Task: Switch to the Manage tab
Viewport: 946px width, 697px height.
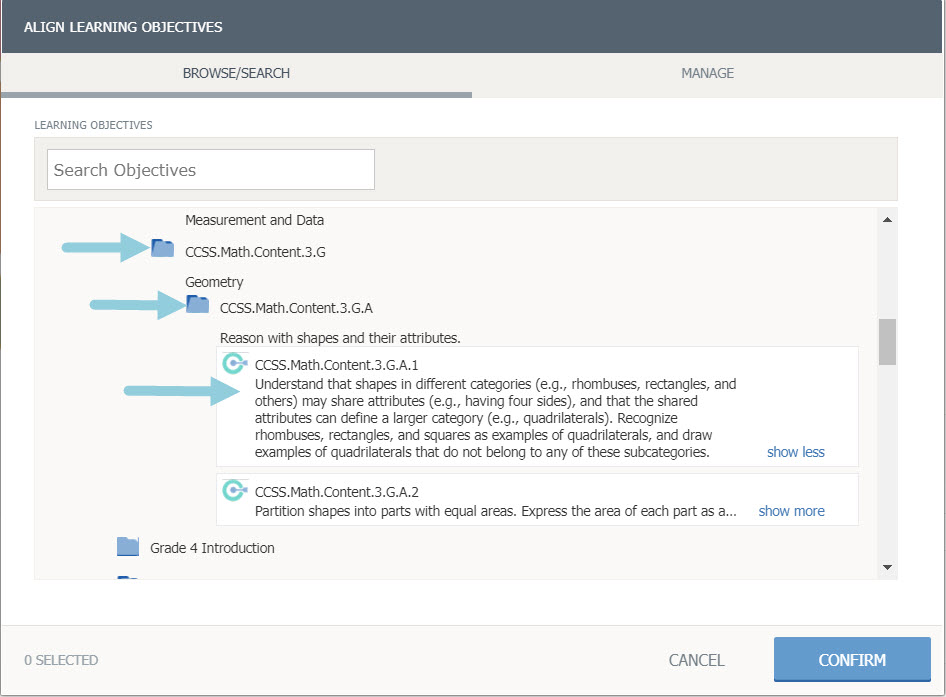Action: [707, 73]
